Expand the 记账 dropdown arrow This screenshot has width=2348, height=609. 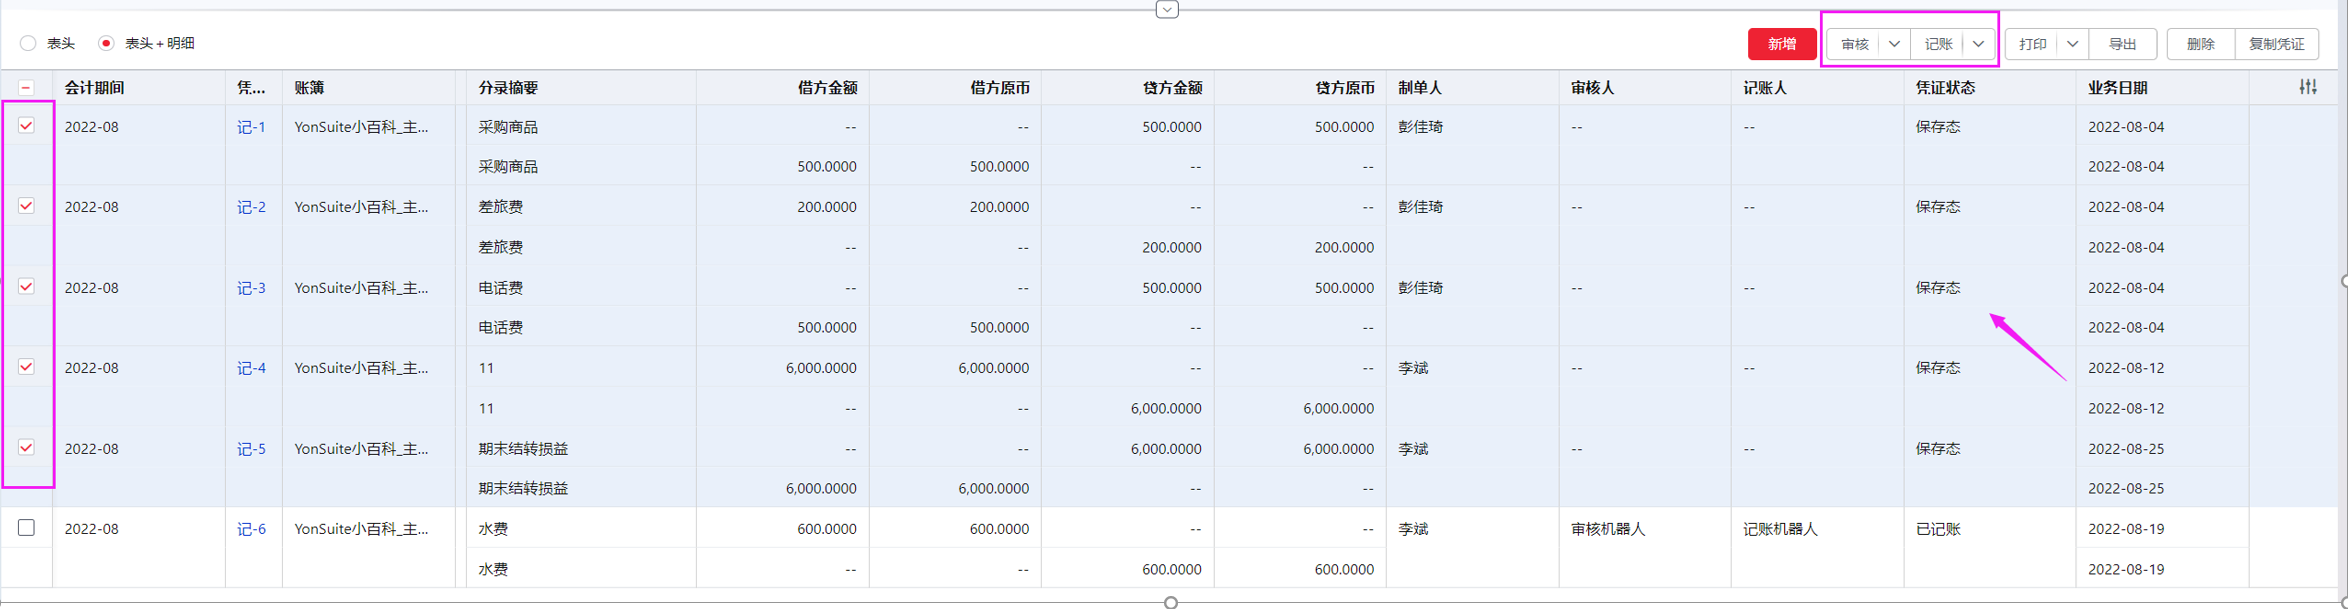[1978, 44]
